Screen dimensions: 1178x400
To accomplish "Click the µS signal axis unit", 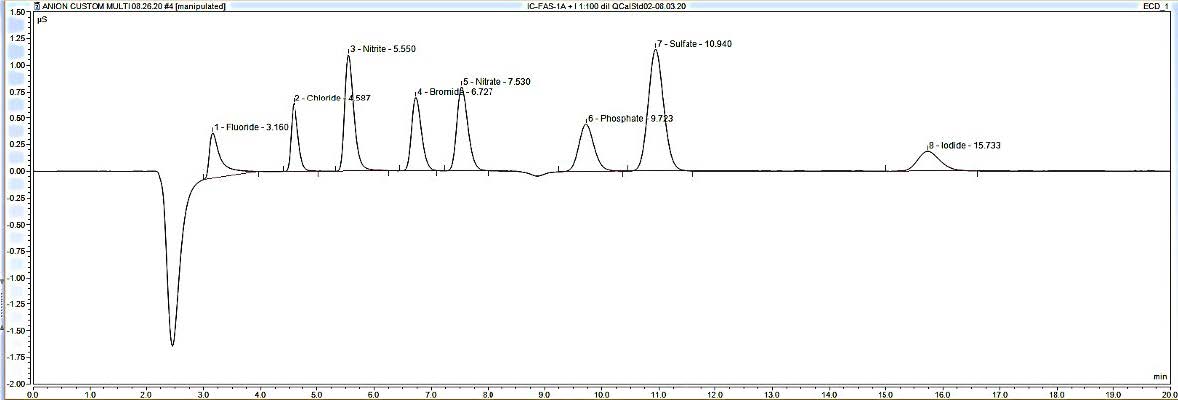I will tap(44, 20).
